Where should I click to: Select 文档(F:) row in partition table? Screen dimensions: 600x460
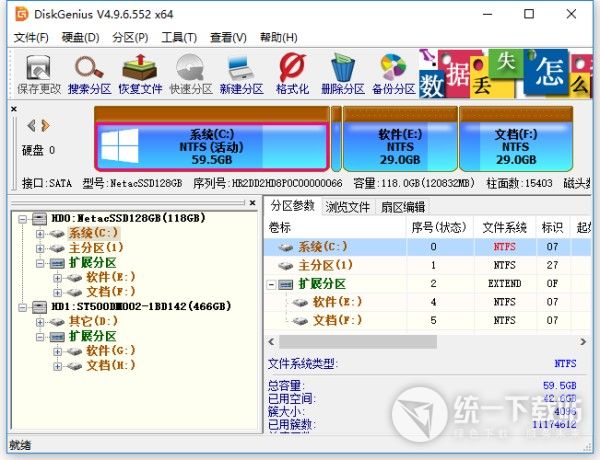click(x=428, y=321)
